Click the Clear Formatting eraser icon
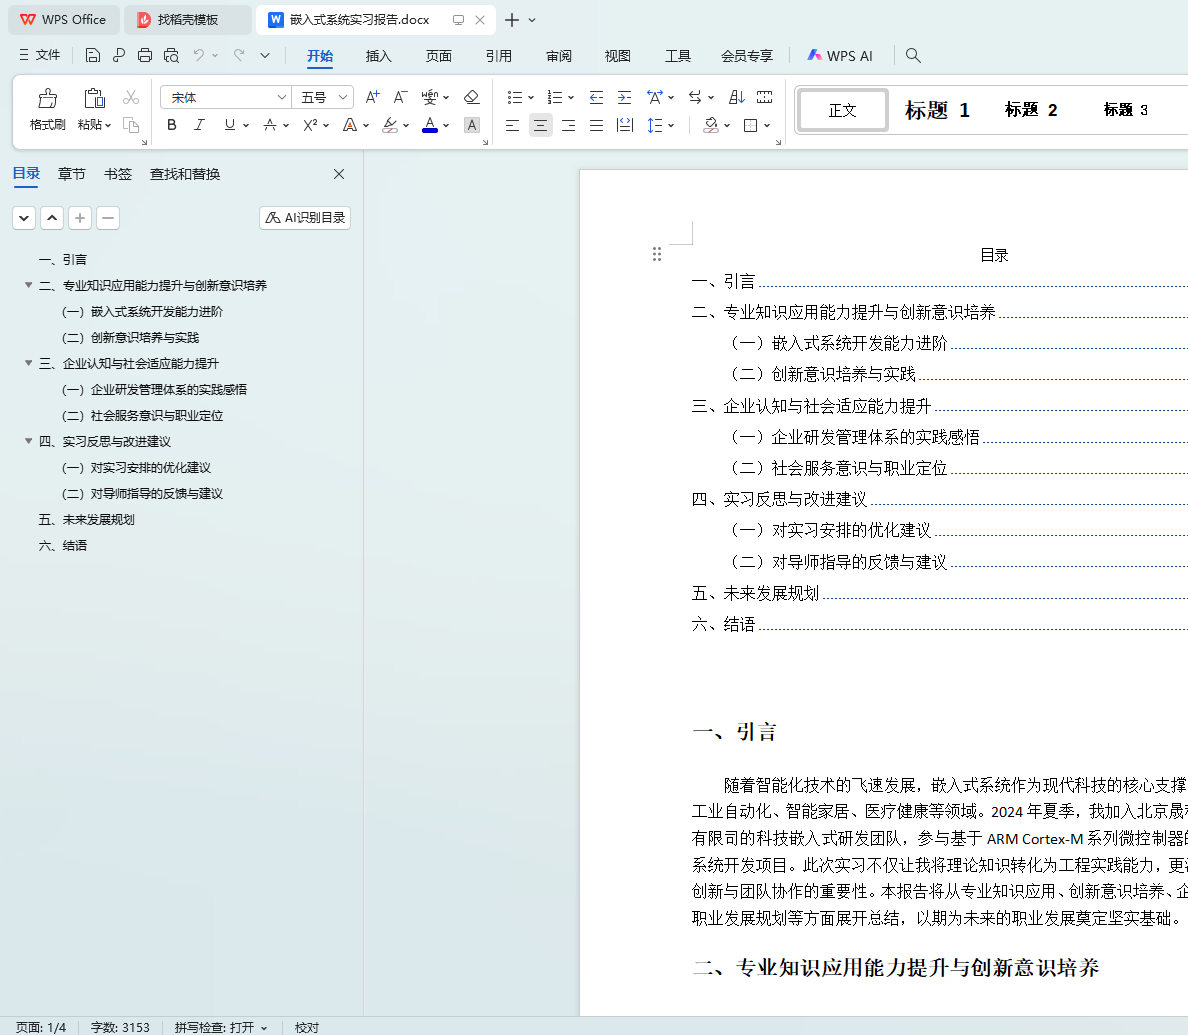 [471, 97]
